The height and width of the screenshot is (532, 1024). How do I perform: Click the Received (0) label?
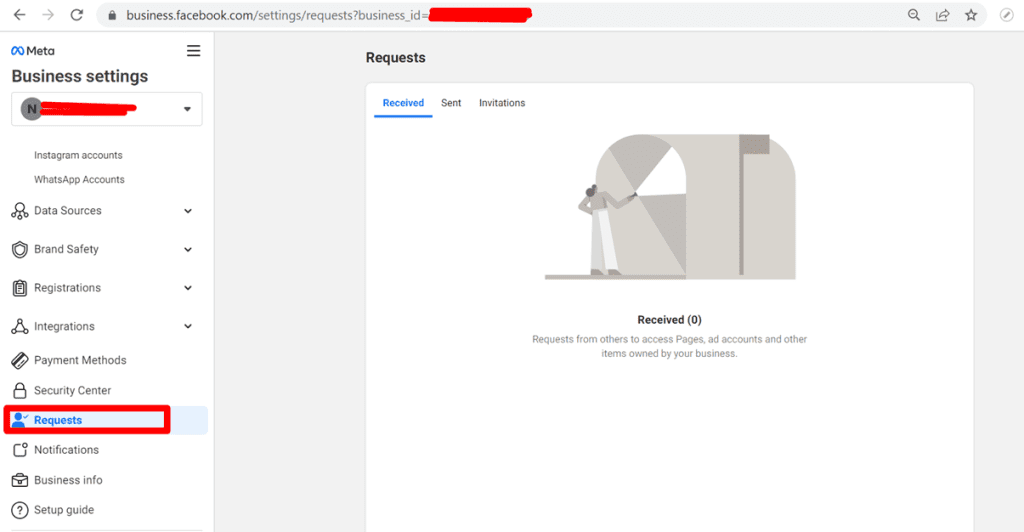(669, 320)
